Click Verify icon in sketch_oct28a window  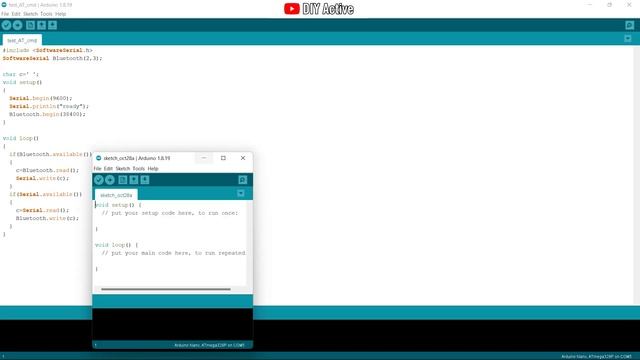pyautogui.click(x=99, y=180)
